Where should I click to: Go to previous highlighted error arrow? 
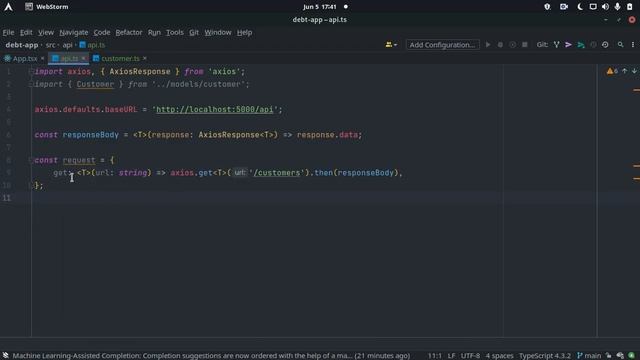click(624, 71)
